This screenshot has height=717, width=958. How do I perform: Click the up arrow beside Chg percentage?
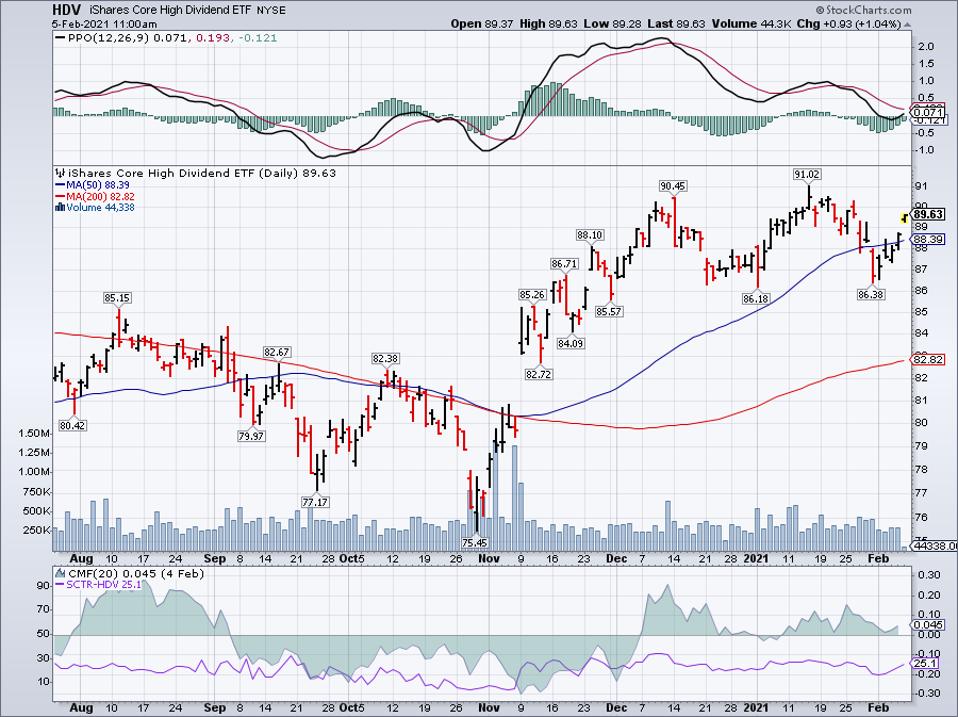pyautogui.click(x=907, y=24)
